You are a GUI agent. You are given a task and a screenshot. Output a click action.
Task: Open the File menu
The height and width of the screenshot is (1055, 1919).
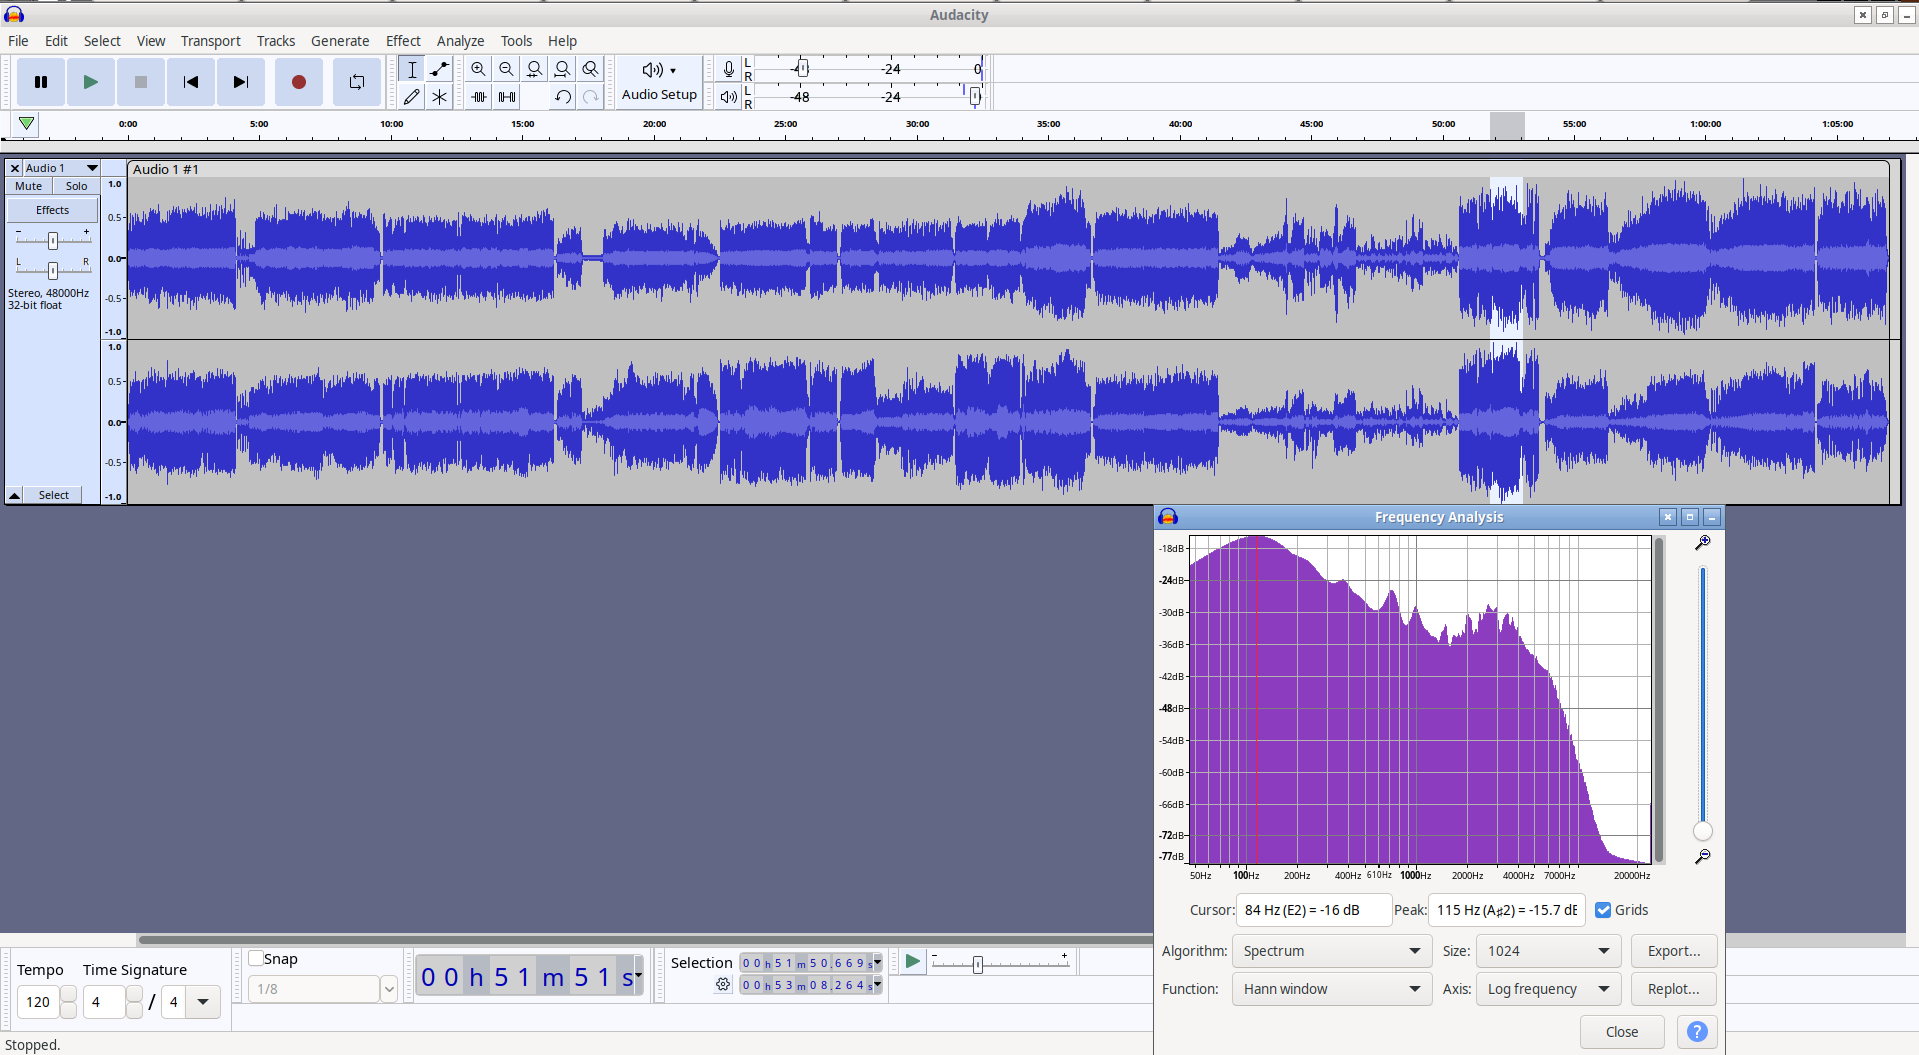pyautogui.click(x=18, y=41)
